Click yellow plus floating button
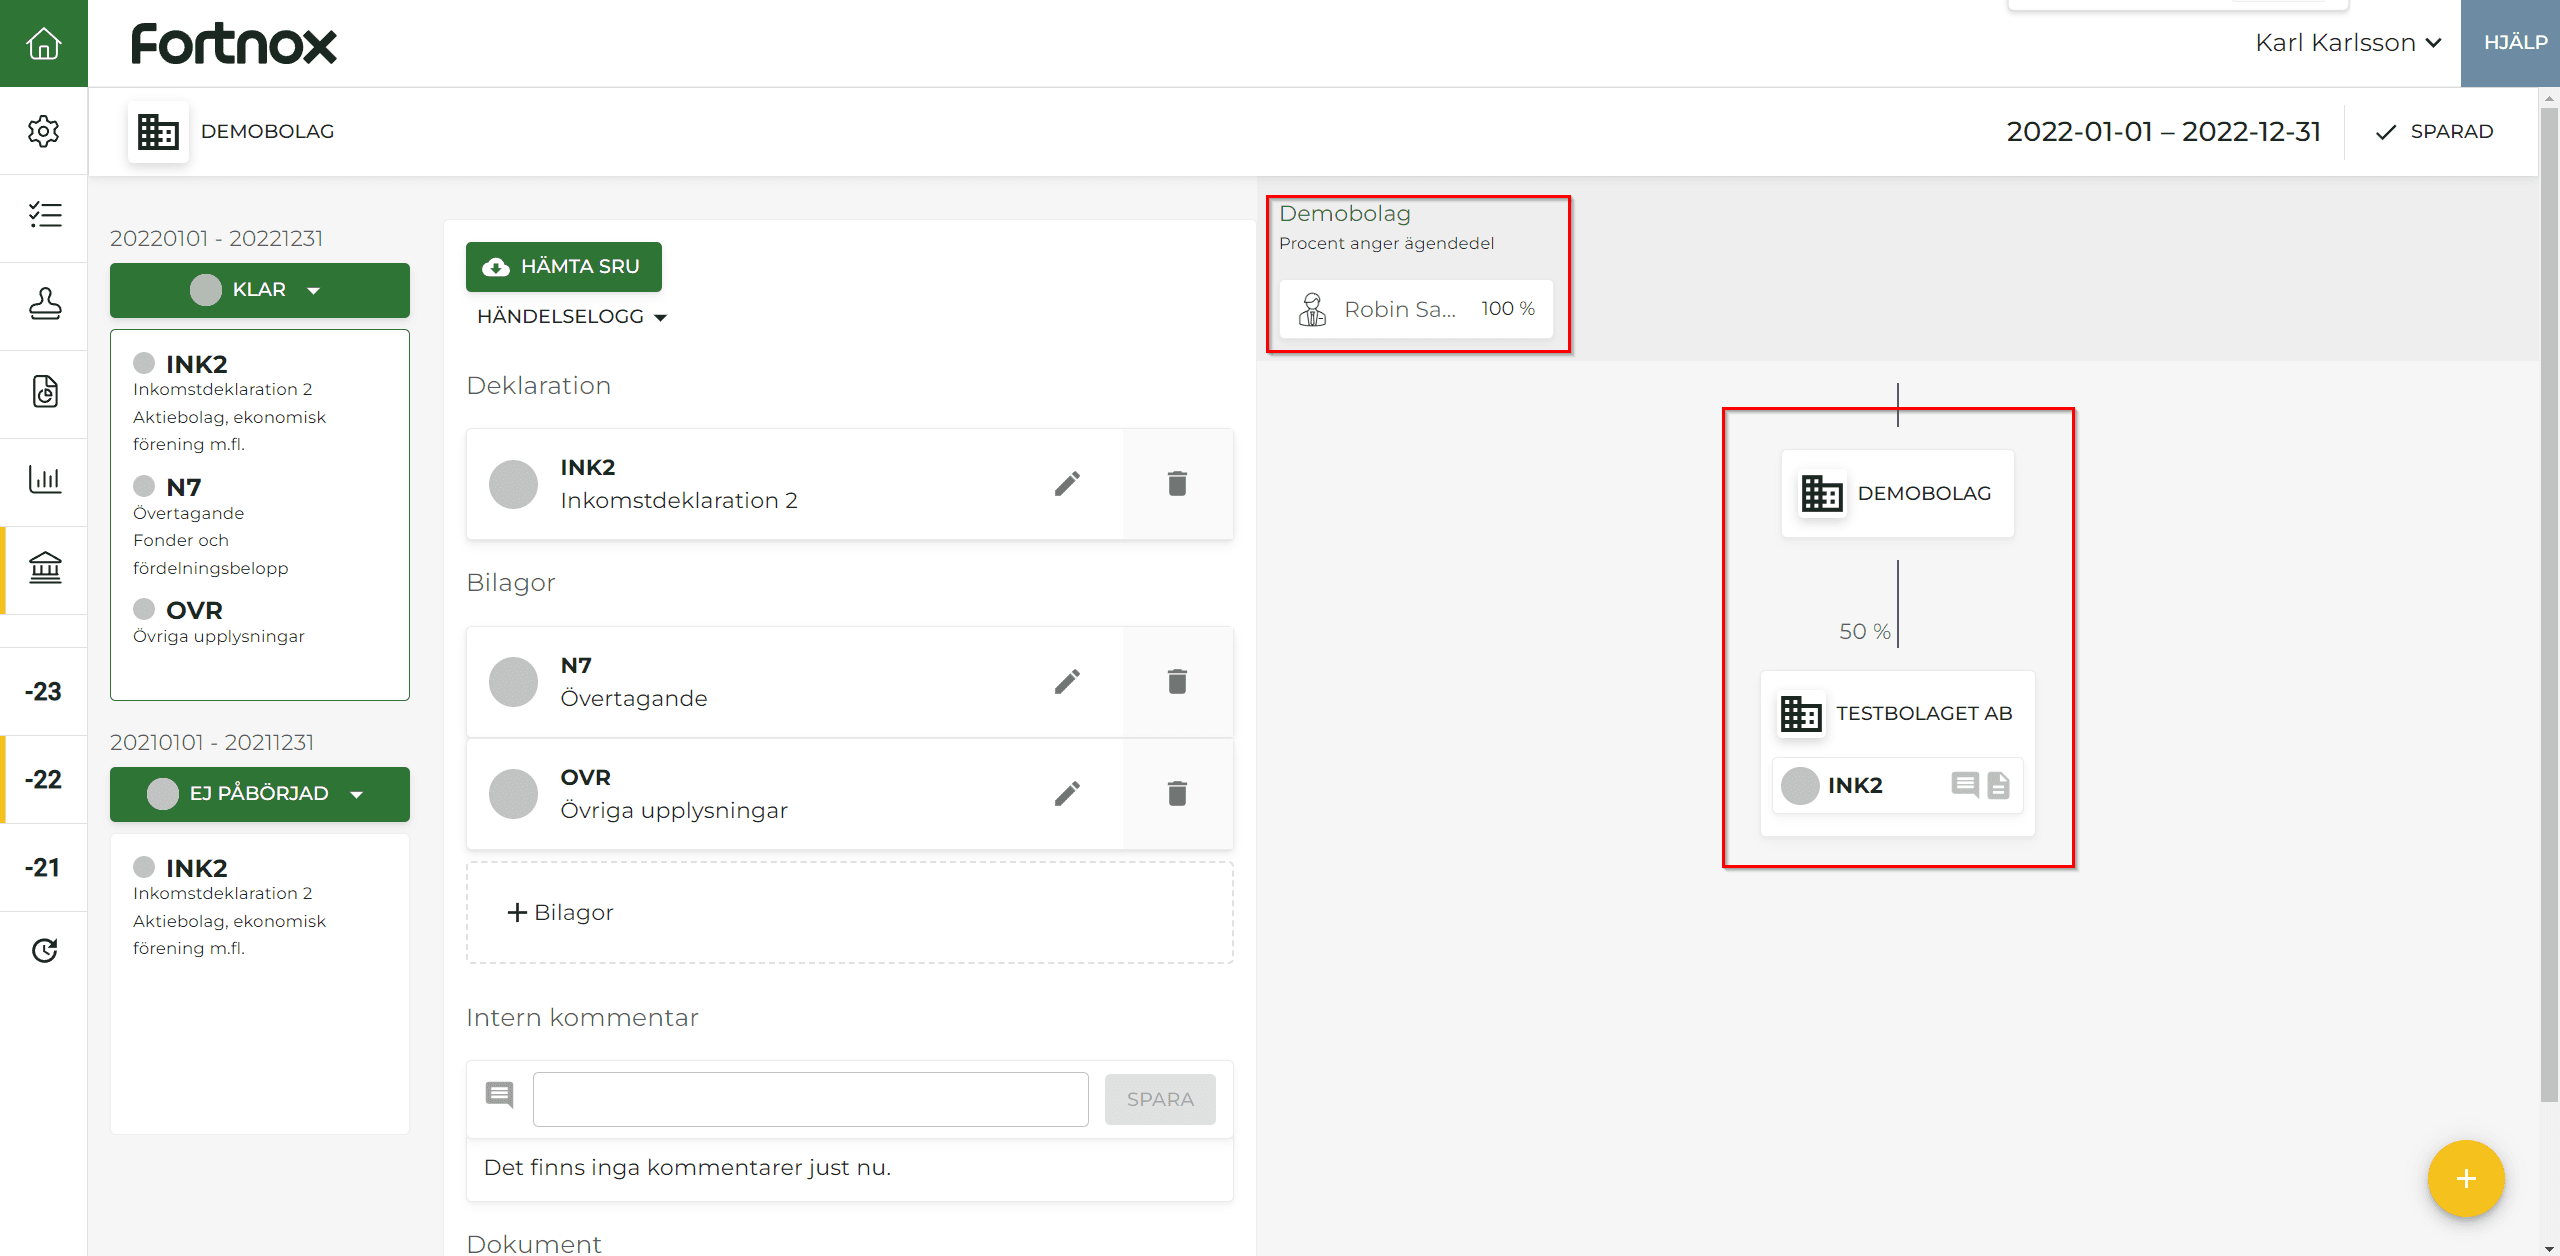Image resolution: width=2560 pixels, height=1256 pixels. click(2466, 1178)
